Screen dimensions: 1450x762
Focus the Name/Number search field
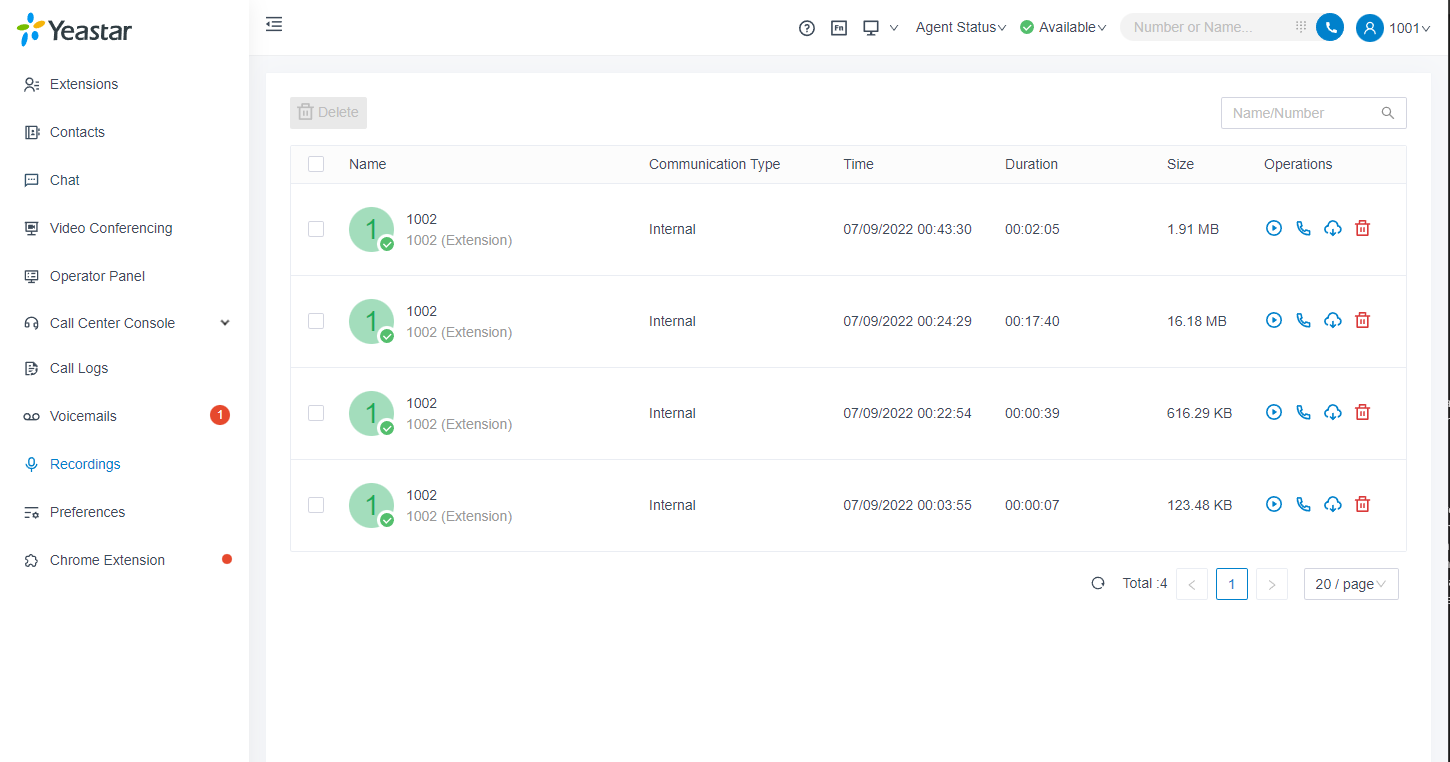pos(1300,113)
